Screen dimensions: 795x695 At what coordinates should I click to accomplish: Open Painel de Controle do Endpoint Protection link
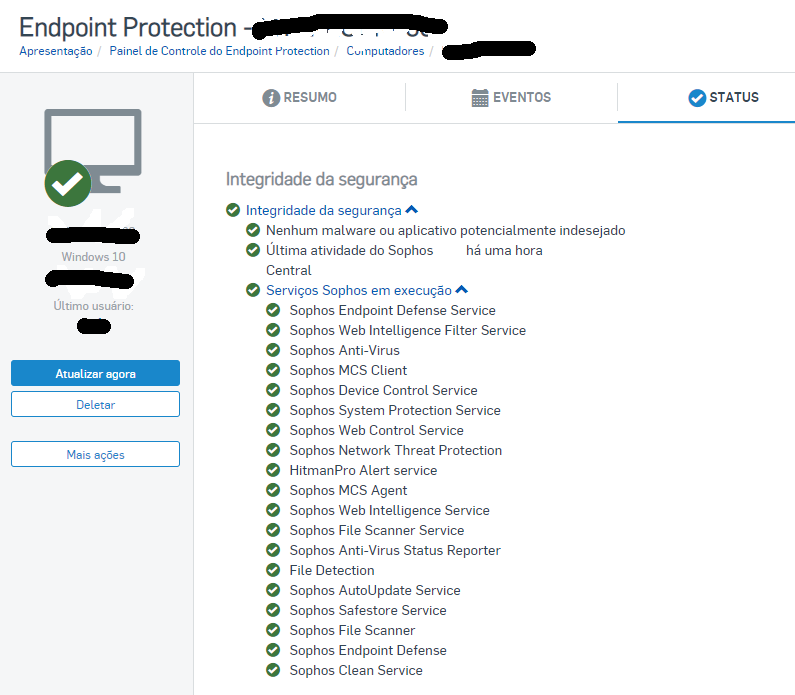click(220, 51)
